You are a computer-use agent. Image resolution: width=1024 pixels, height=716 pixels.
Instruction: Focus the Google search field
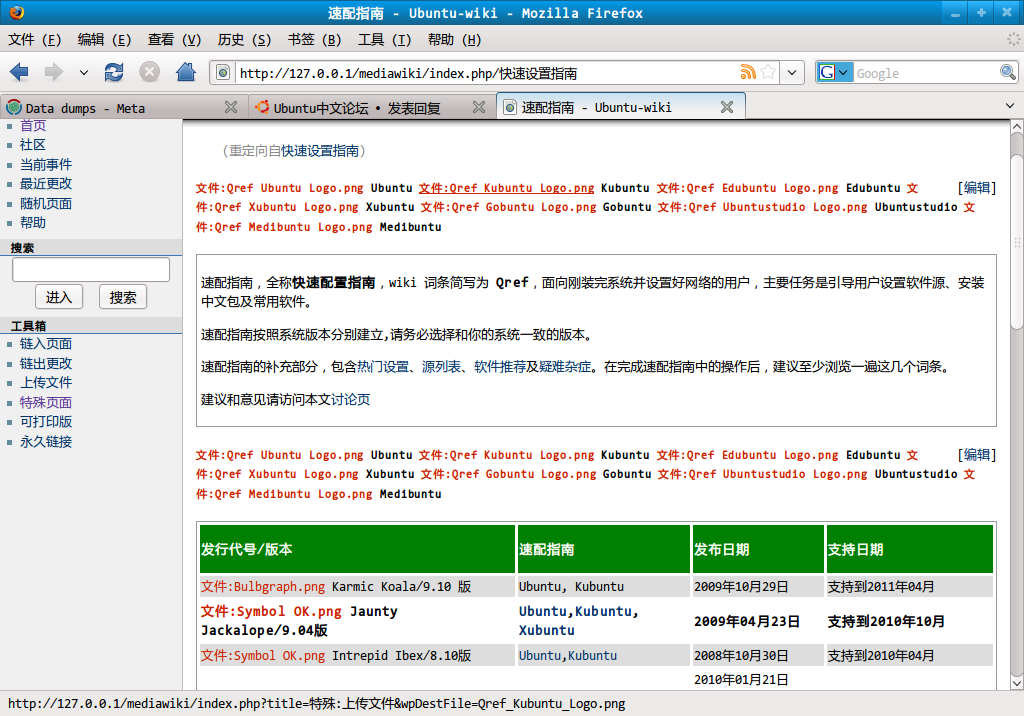point(926,73)
